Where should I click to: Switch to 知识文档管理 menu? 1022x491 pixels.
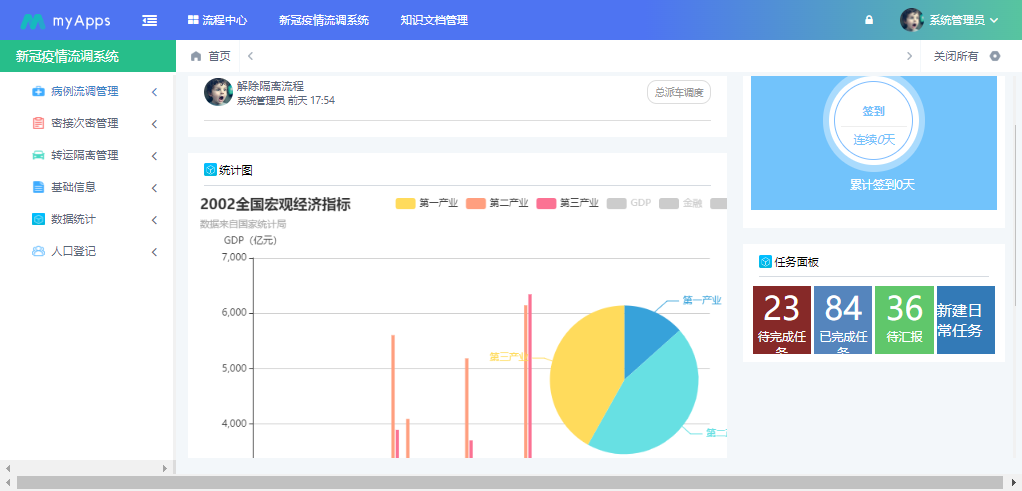pyautogui.click(x=433, y=20)
